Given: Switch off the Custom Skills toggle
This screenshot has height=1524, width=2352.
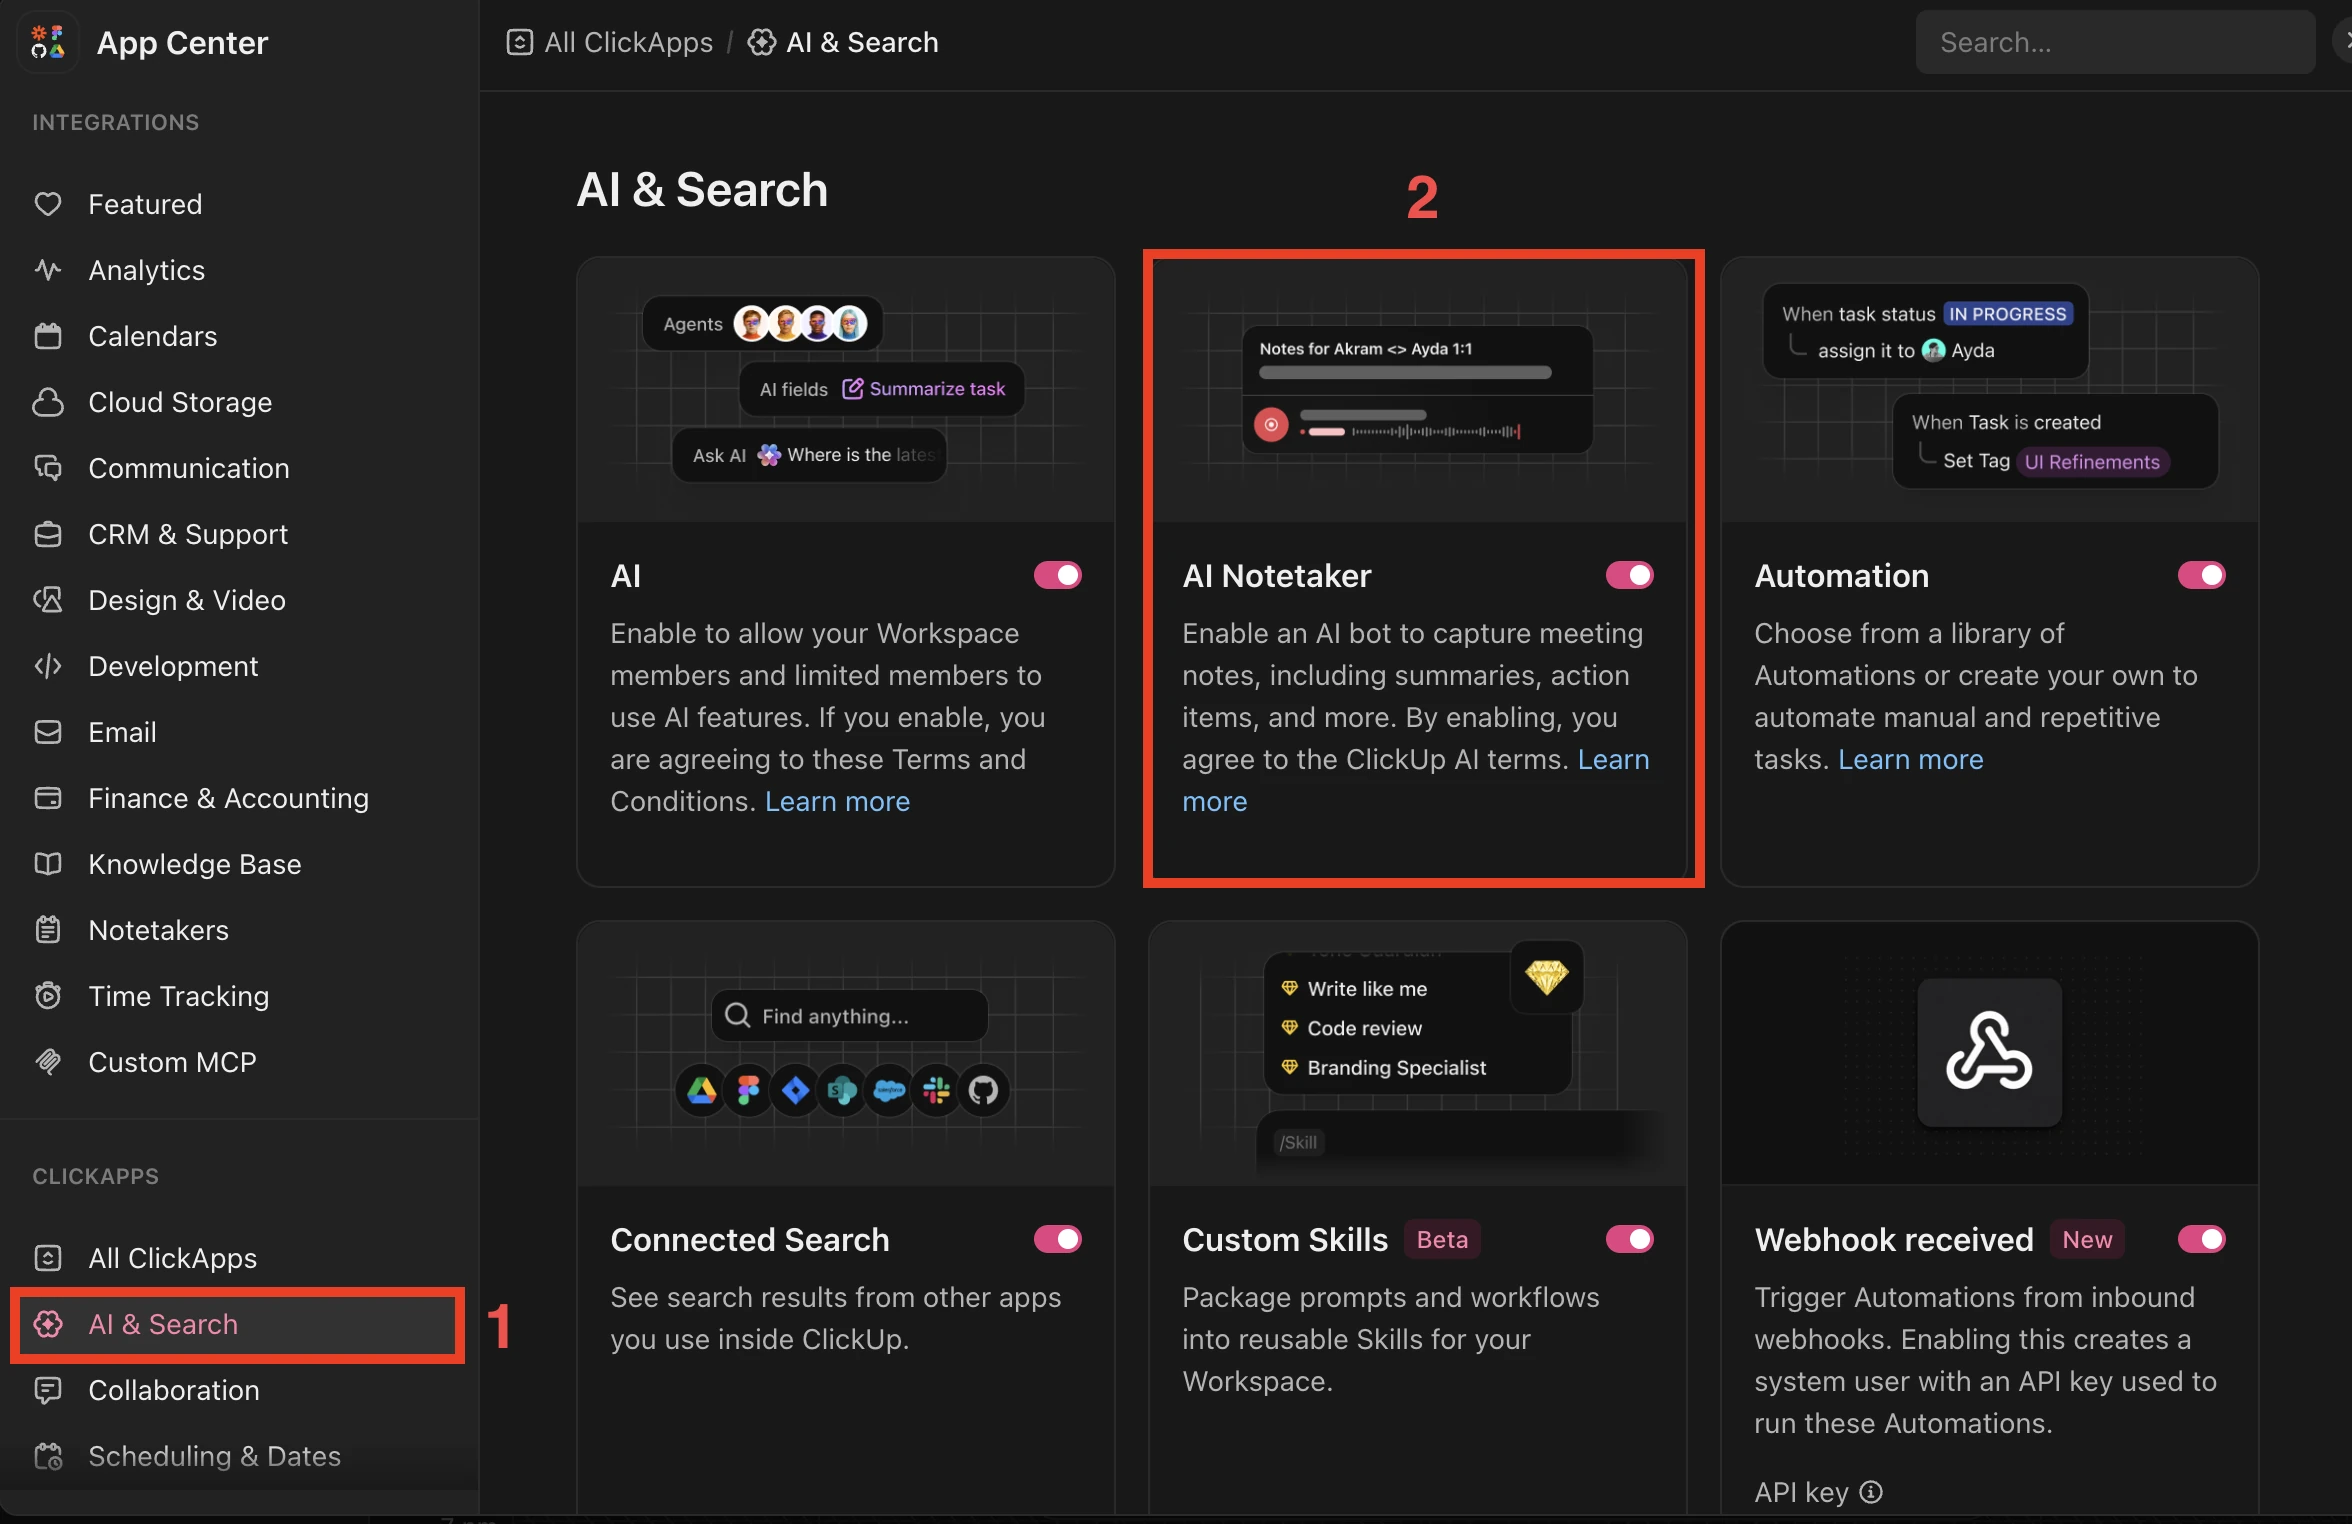Looking at the screenshot, I should pyautogui.click(x=1630, y=1239).
